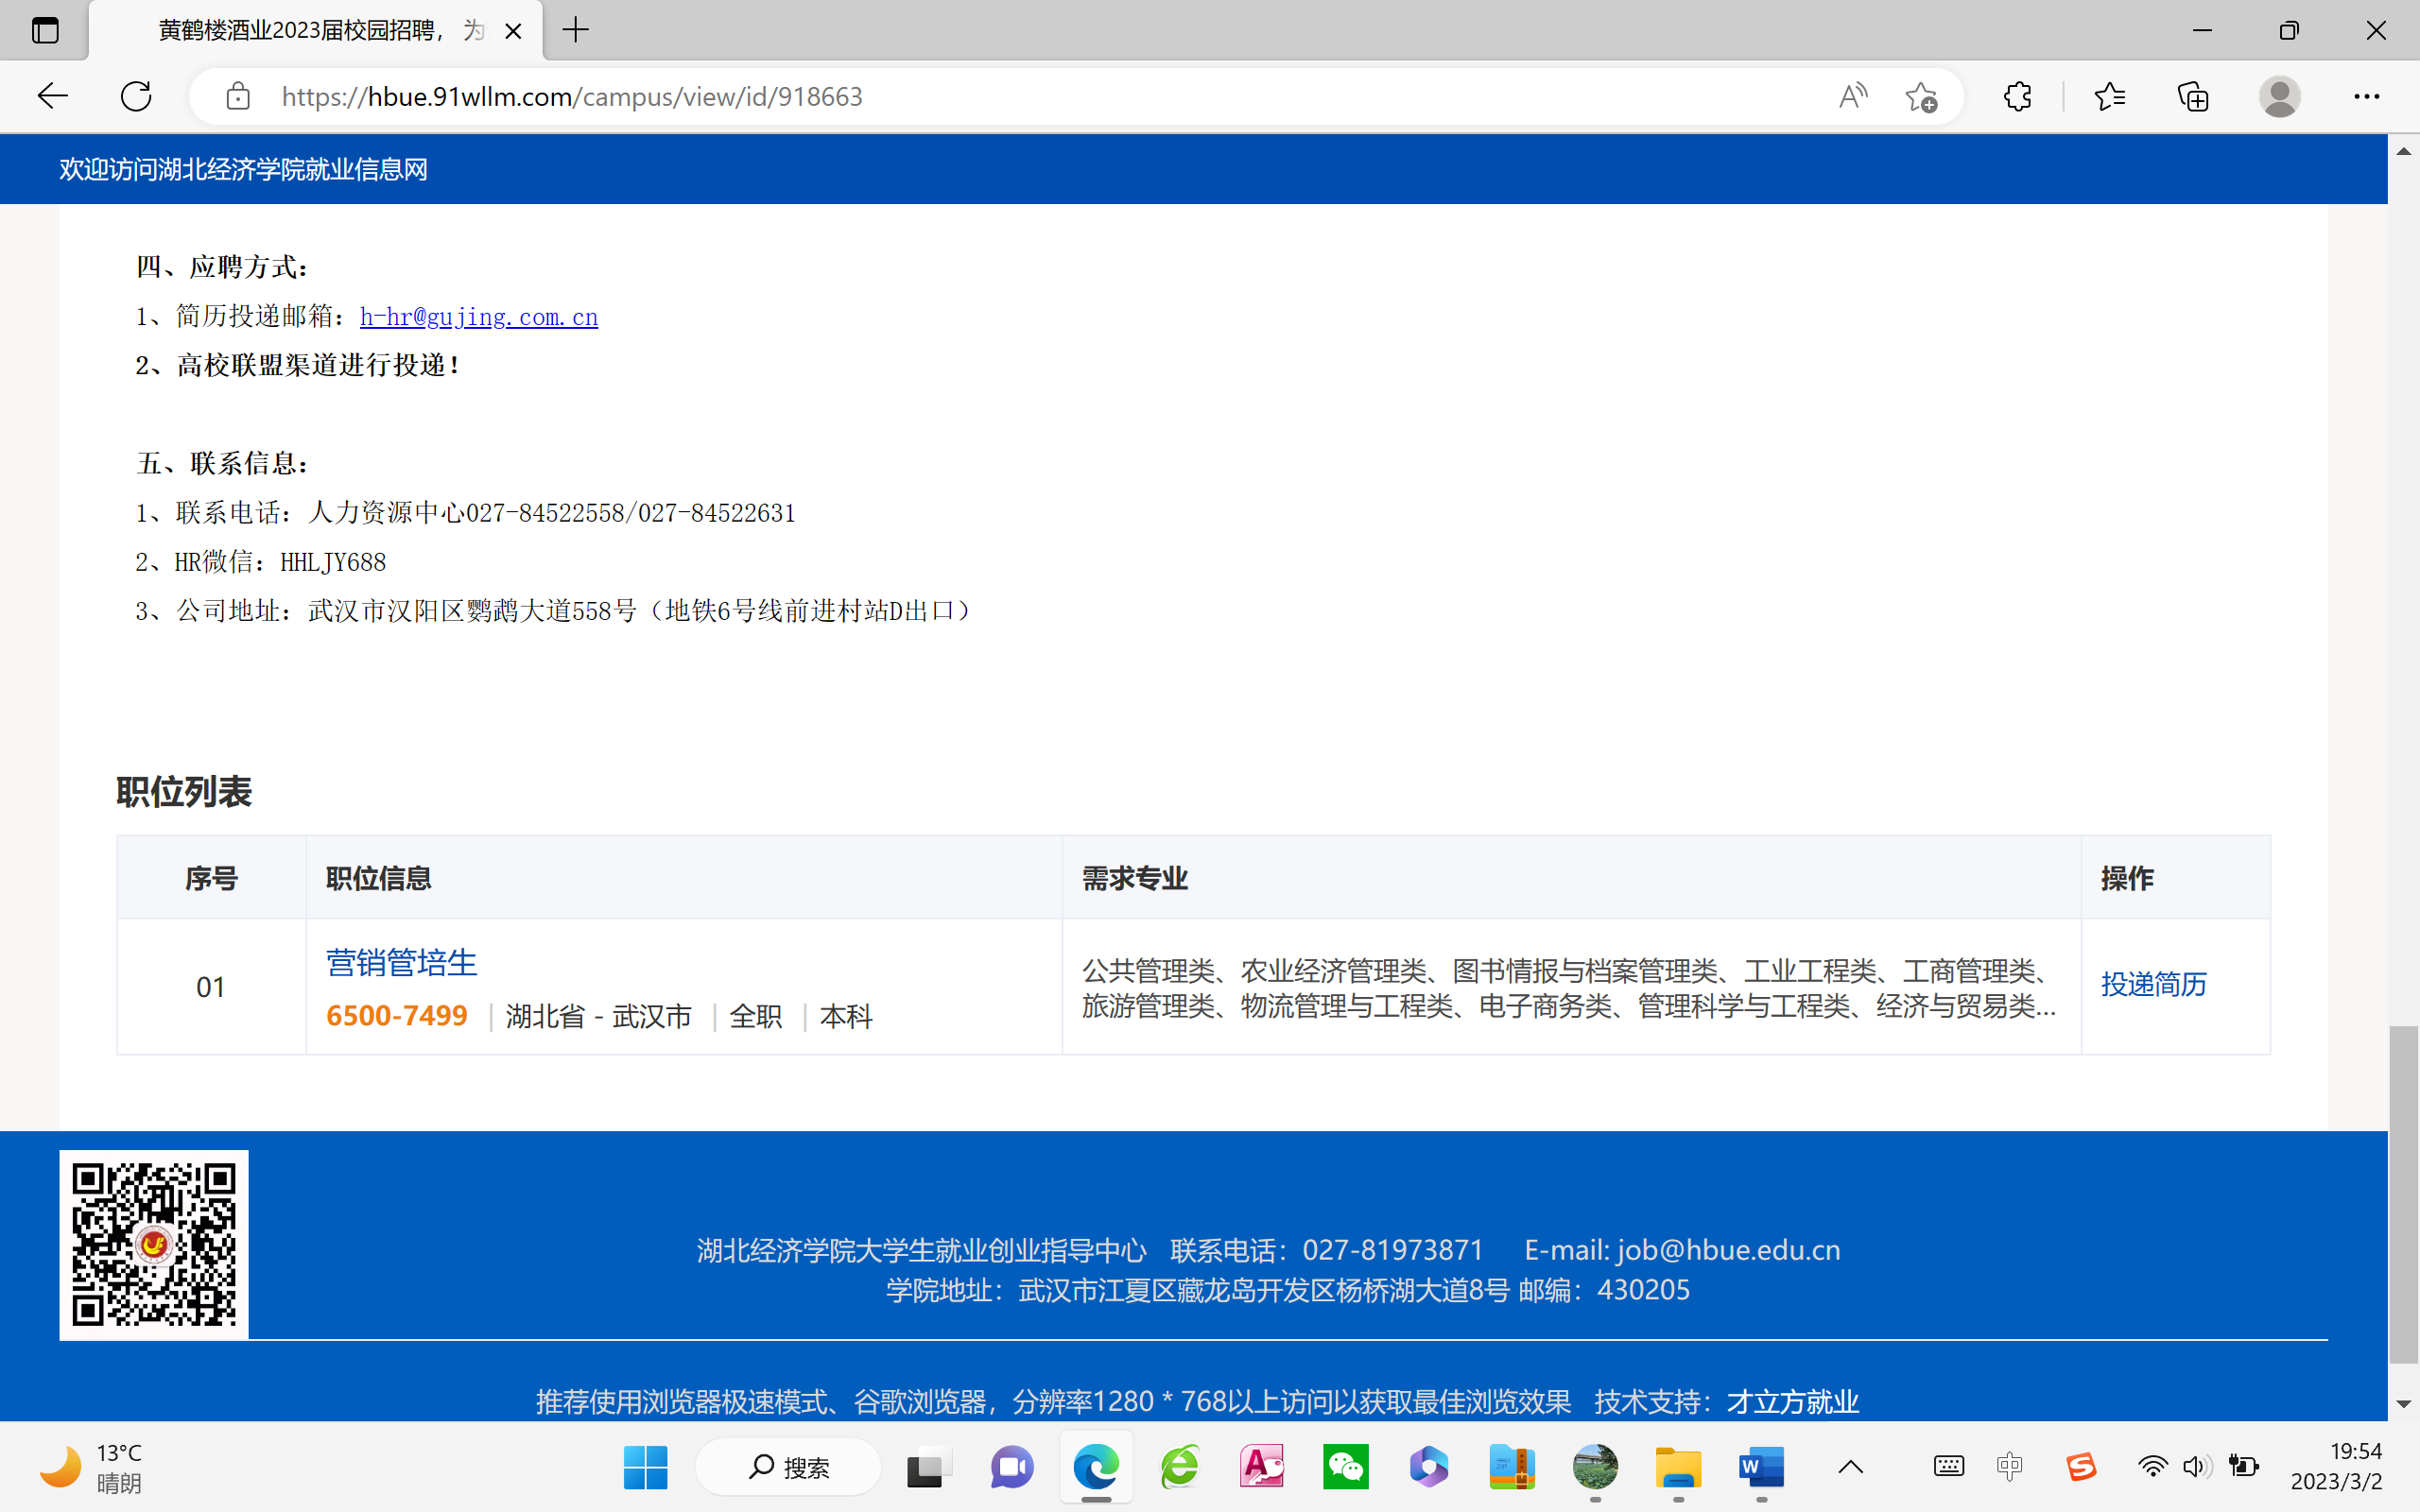The width and height of the screenshot is (2420, 1512).
Task: Open the browser profile avatar
Action: point(2279,96)
